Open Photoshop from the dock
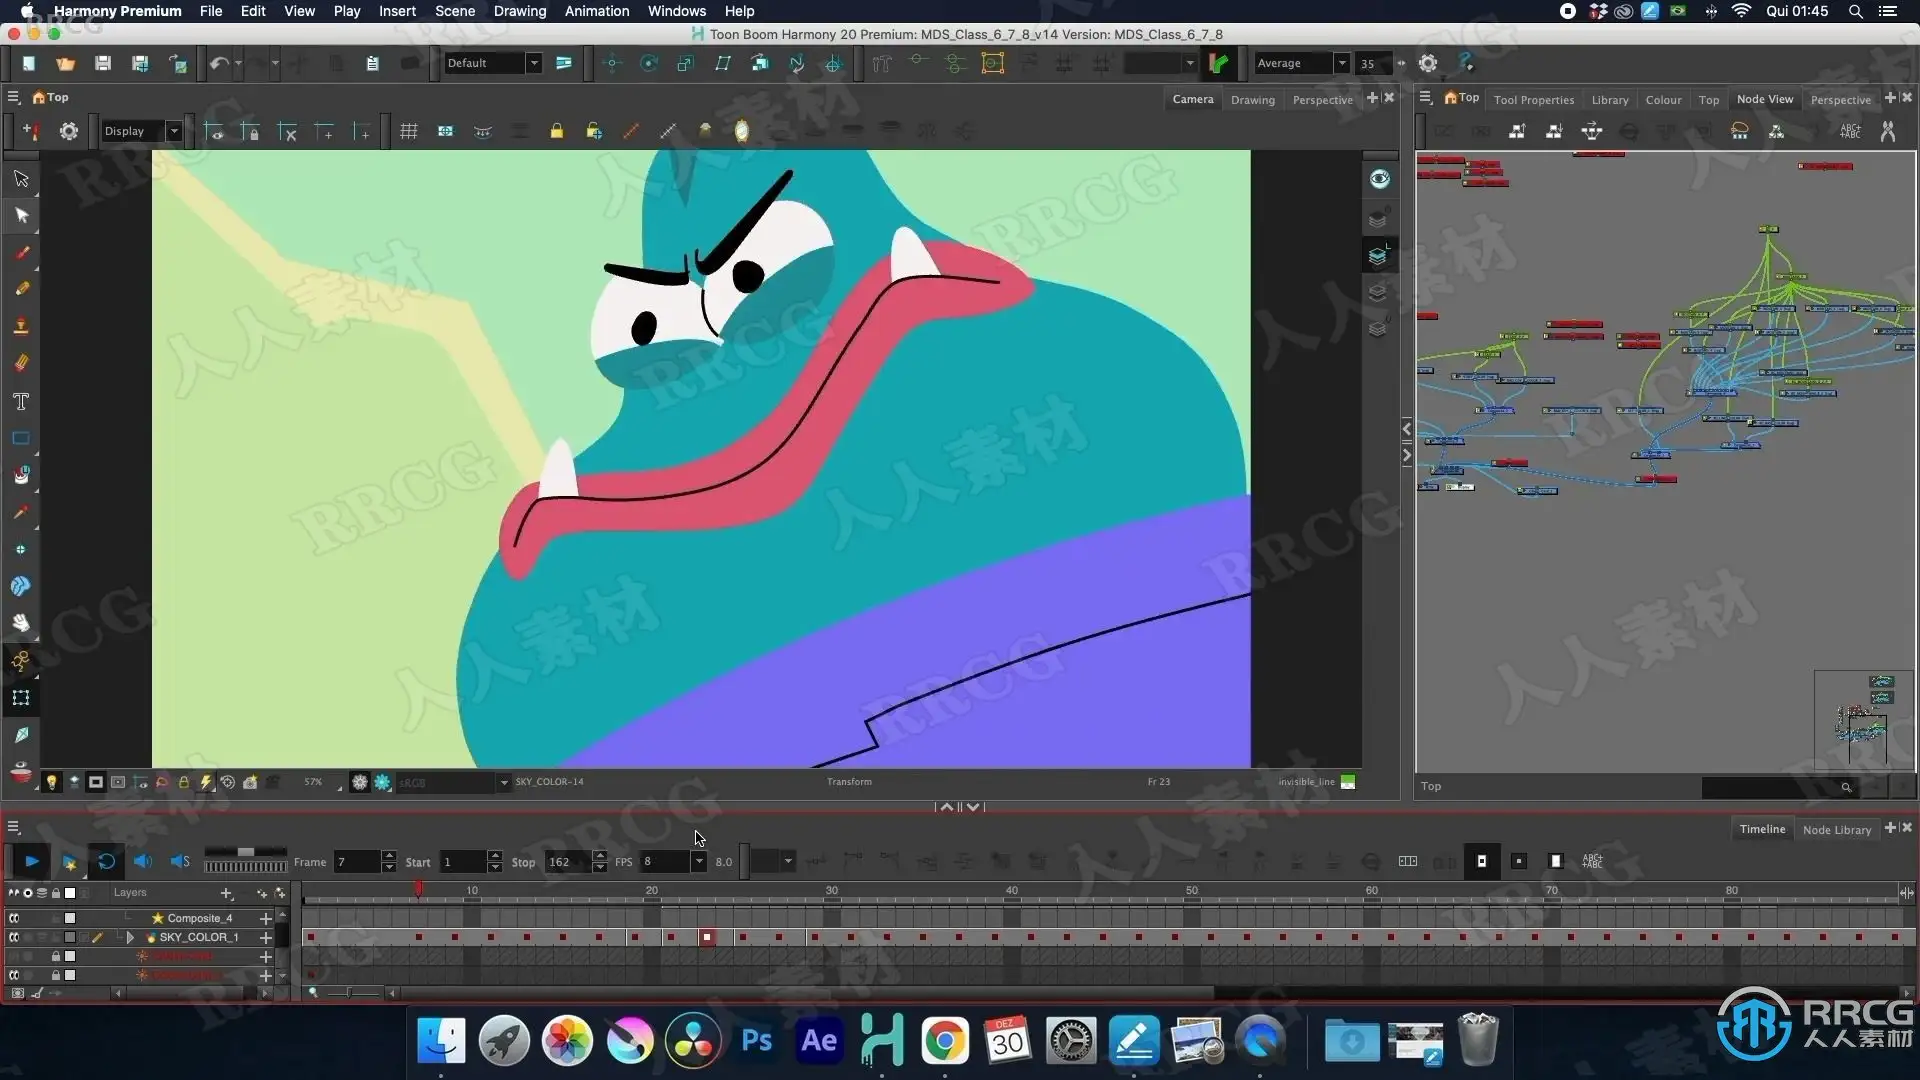The image size is (1920, 1080). [756, 1041]
